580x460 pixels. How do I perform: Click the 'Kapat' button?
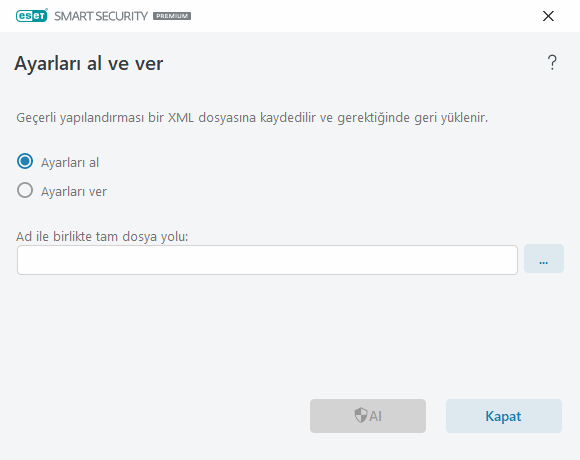(503, 416)
